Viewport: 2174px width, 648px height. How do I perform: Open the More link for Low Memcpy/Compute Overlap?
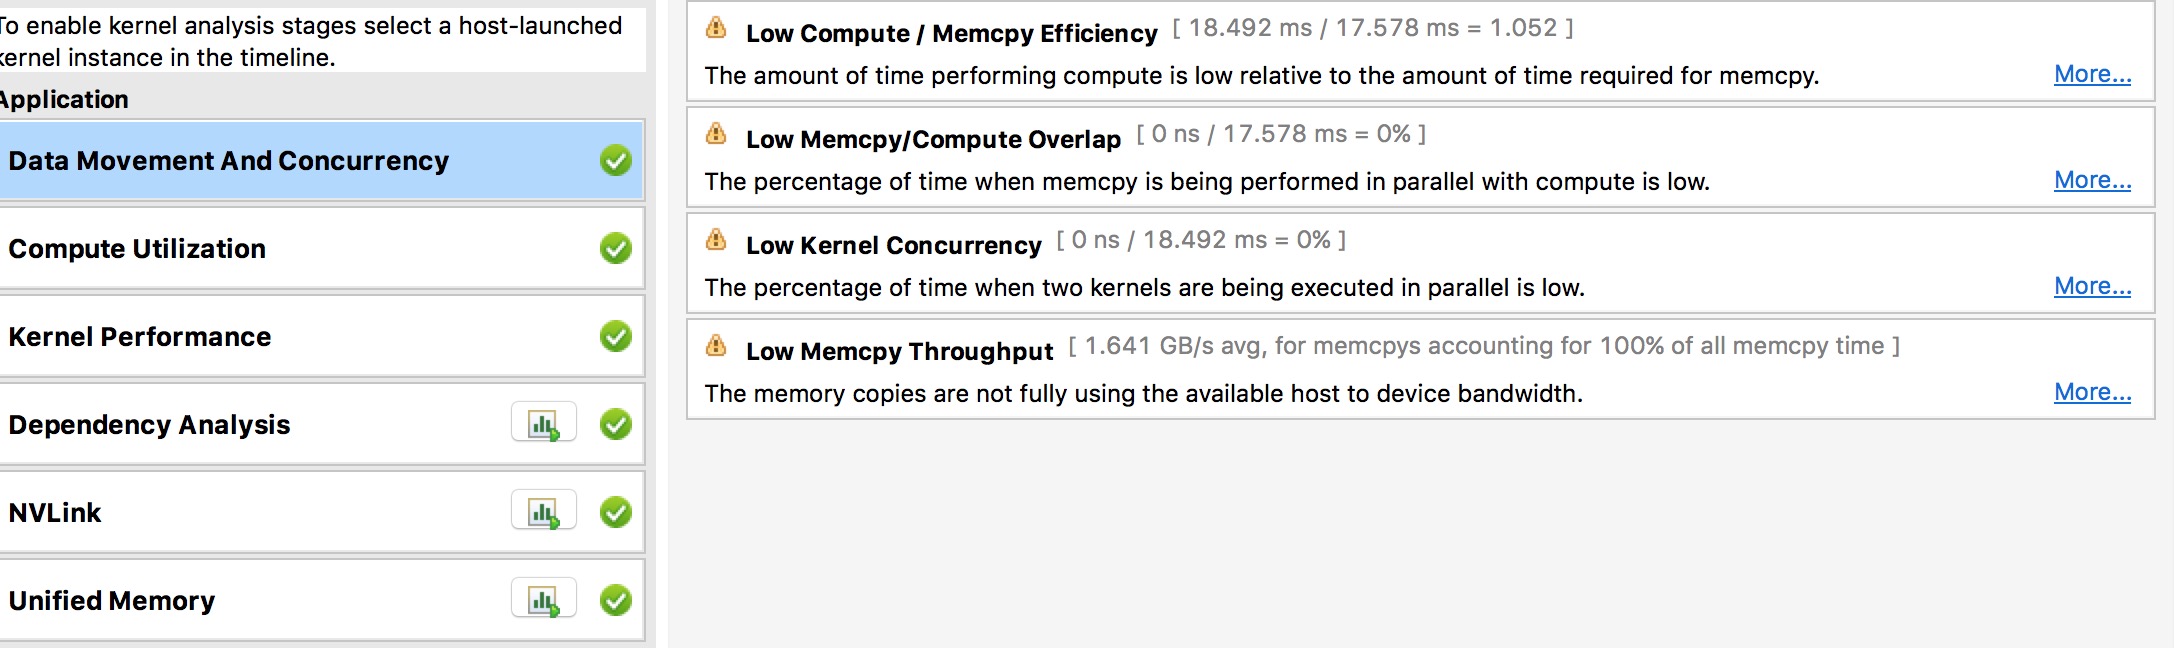(x=2092, y=180)
